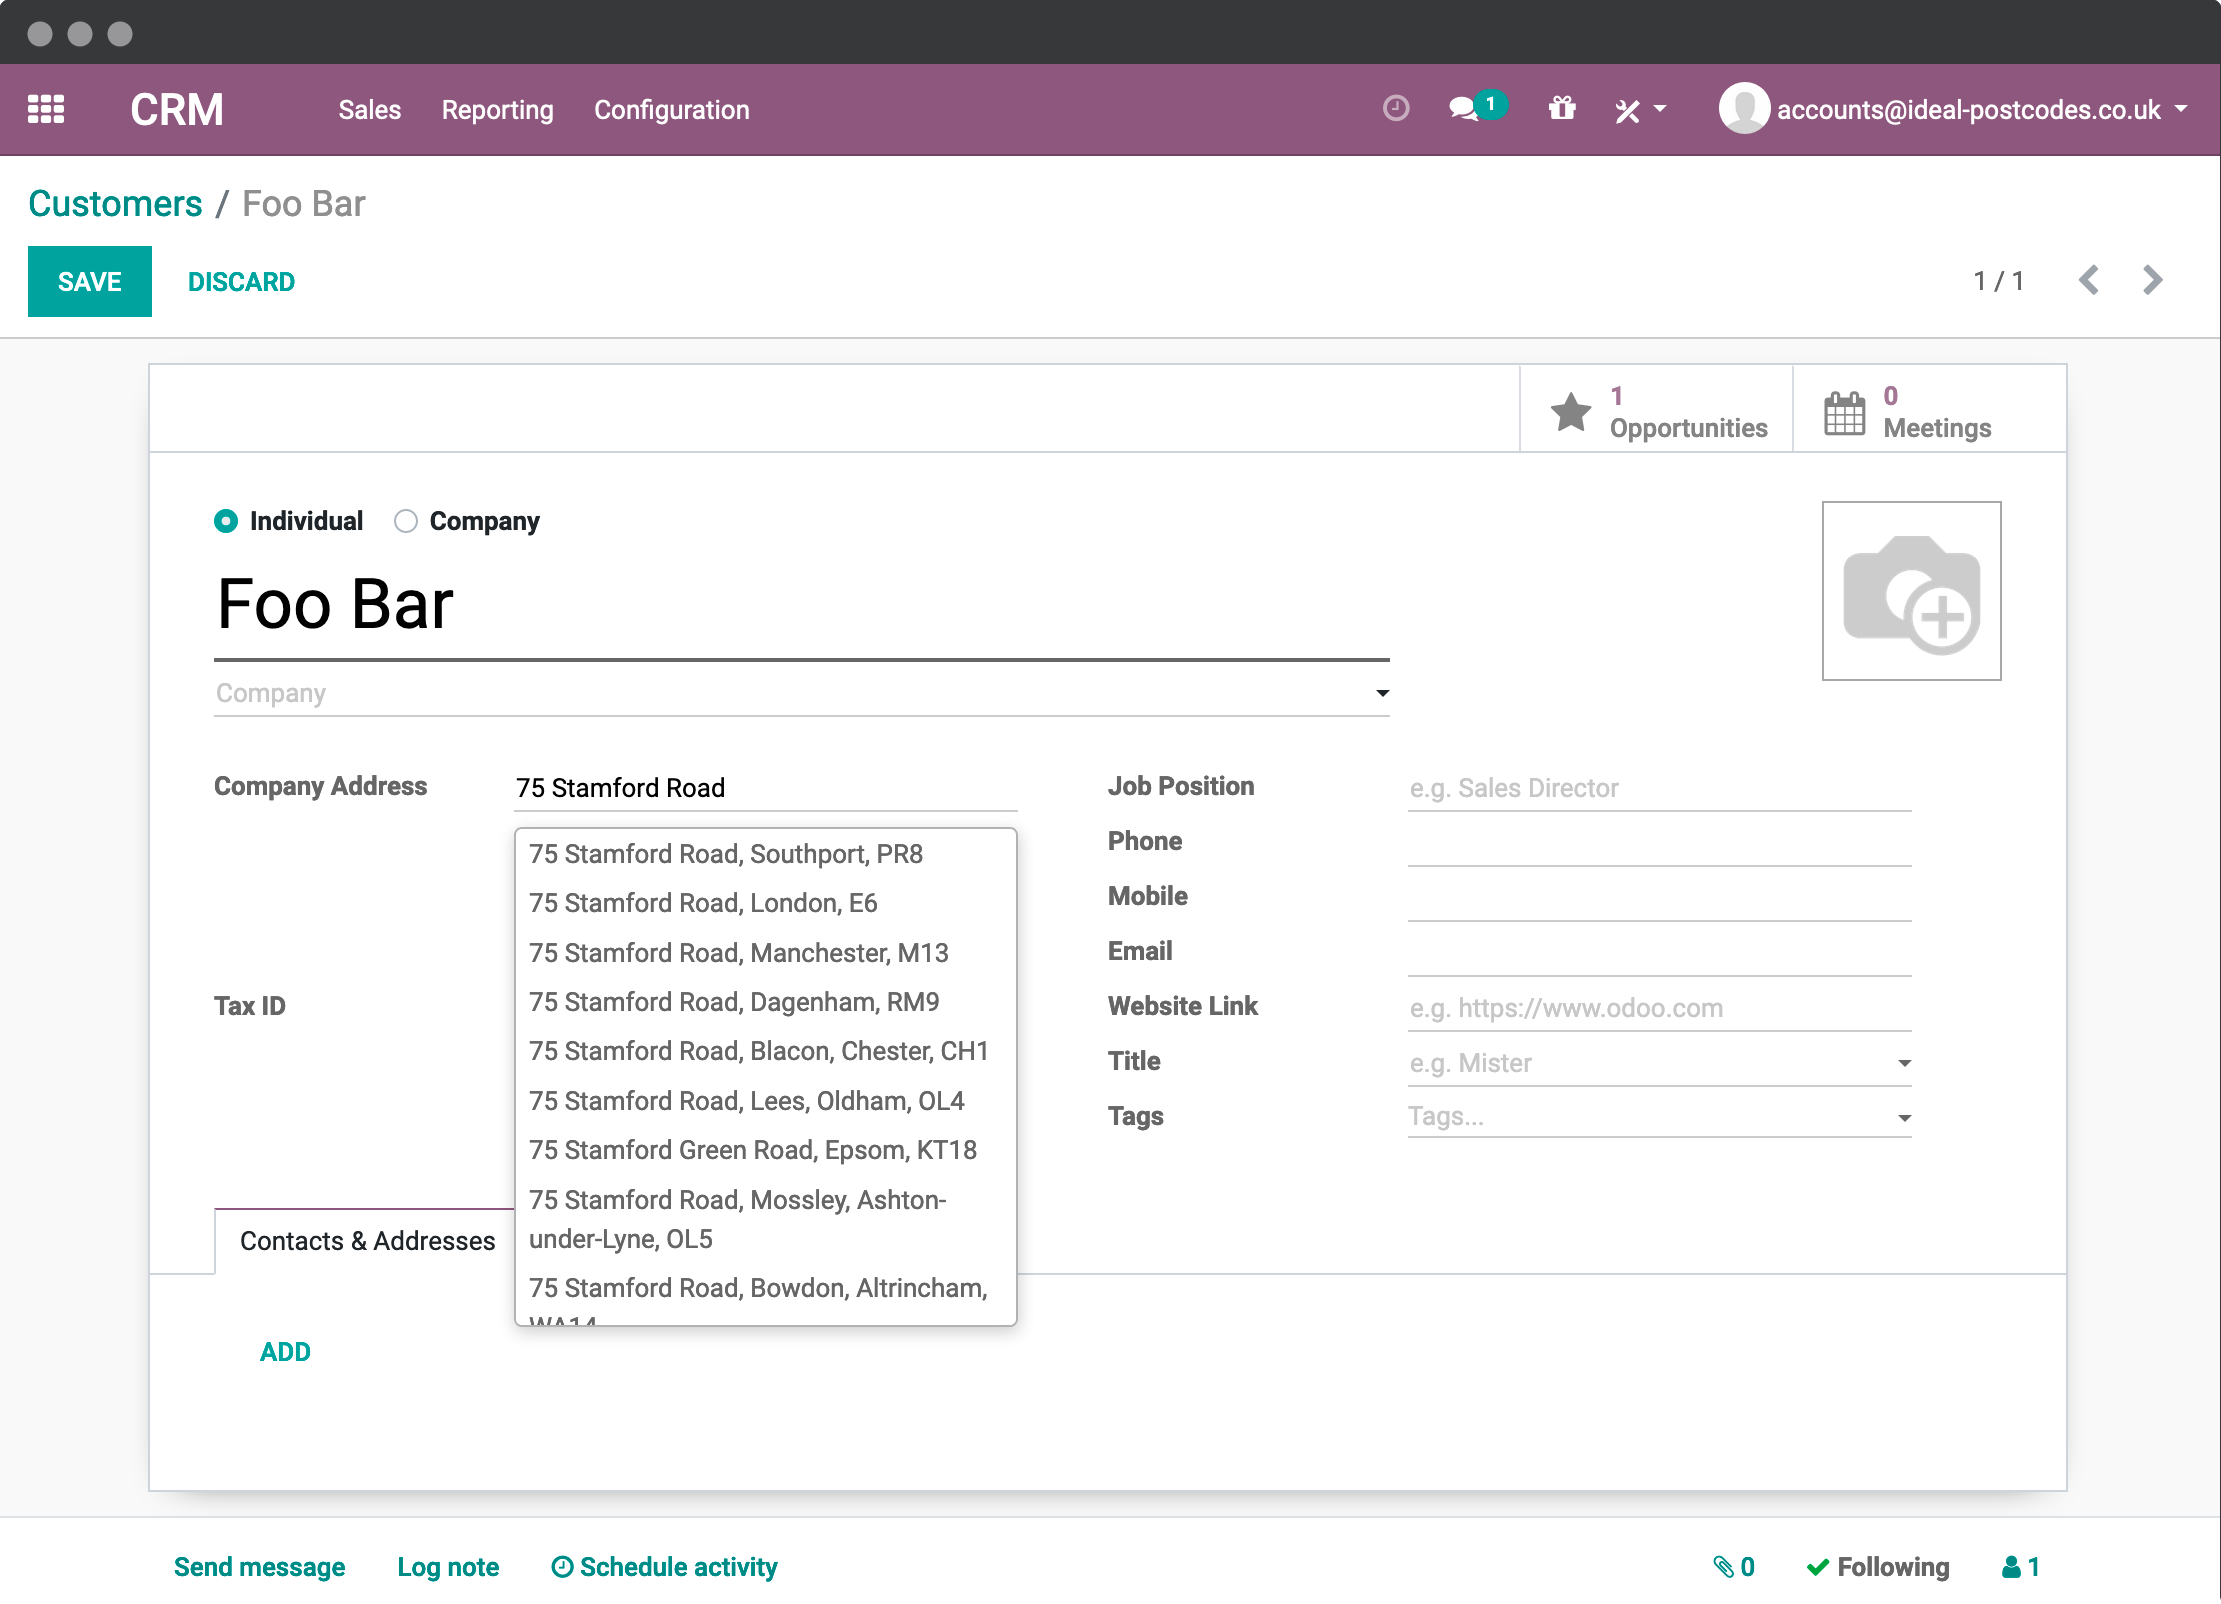This screenshot has width=2221, height=1604.
Task: Open the developer tools wrench icon
Action: [1628, 110]
